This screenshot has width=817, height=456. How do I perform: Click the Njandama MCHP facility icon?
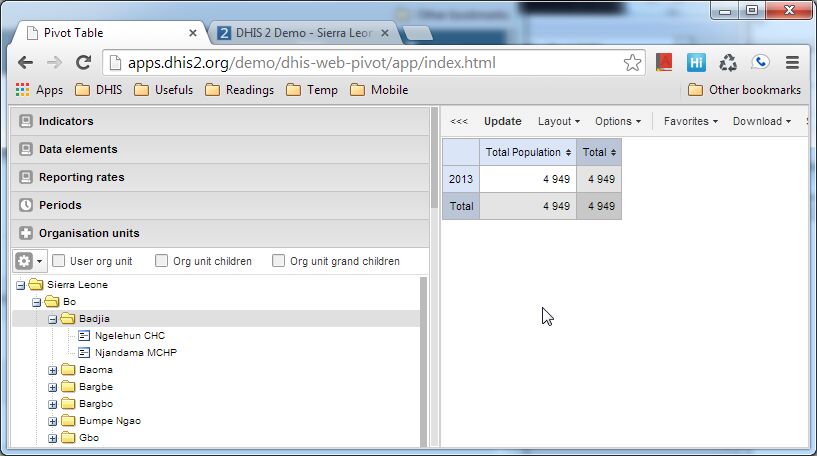(x=84, y=353)
